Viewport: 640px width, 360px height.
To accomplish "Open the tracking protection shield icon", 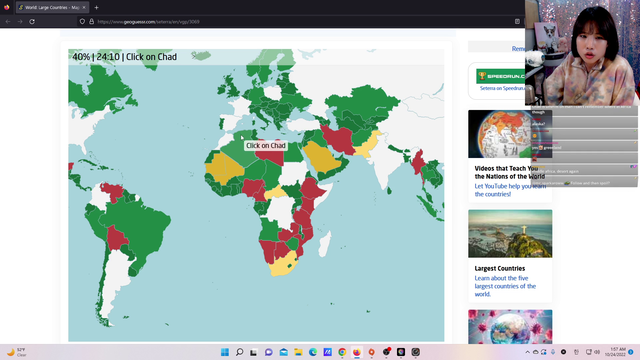I will [x=82, y=22].
